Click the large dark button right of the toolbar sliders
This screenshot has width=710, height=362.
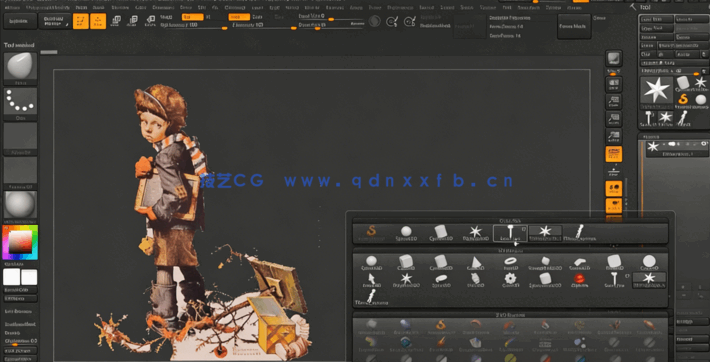(x=574, y=26)
